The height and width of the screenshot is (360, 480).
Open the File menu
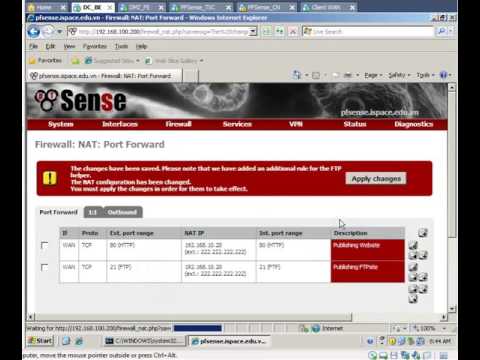33,46
